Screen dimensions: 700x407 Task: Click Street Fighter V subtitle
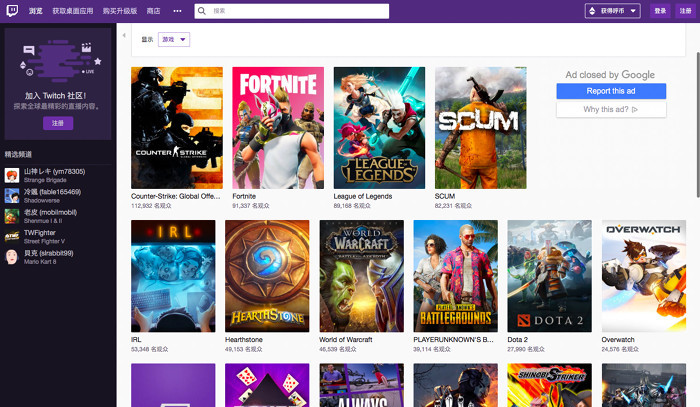coord(44,241)
